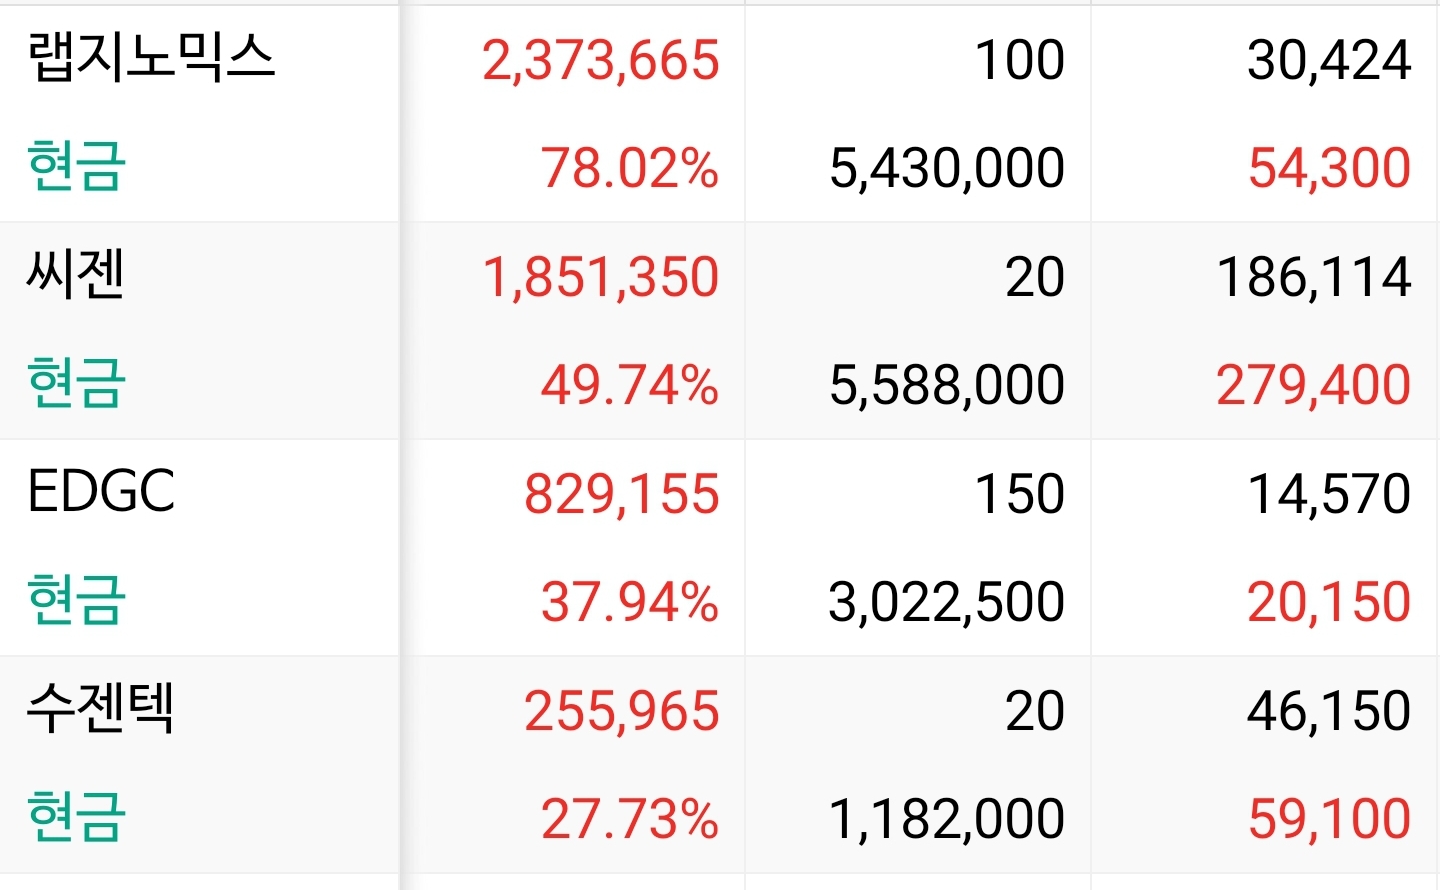Click the profit value 1,851,350
The image size is (1440, 890).
pyautogui.click(x=601, y=278)
